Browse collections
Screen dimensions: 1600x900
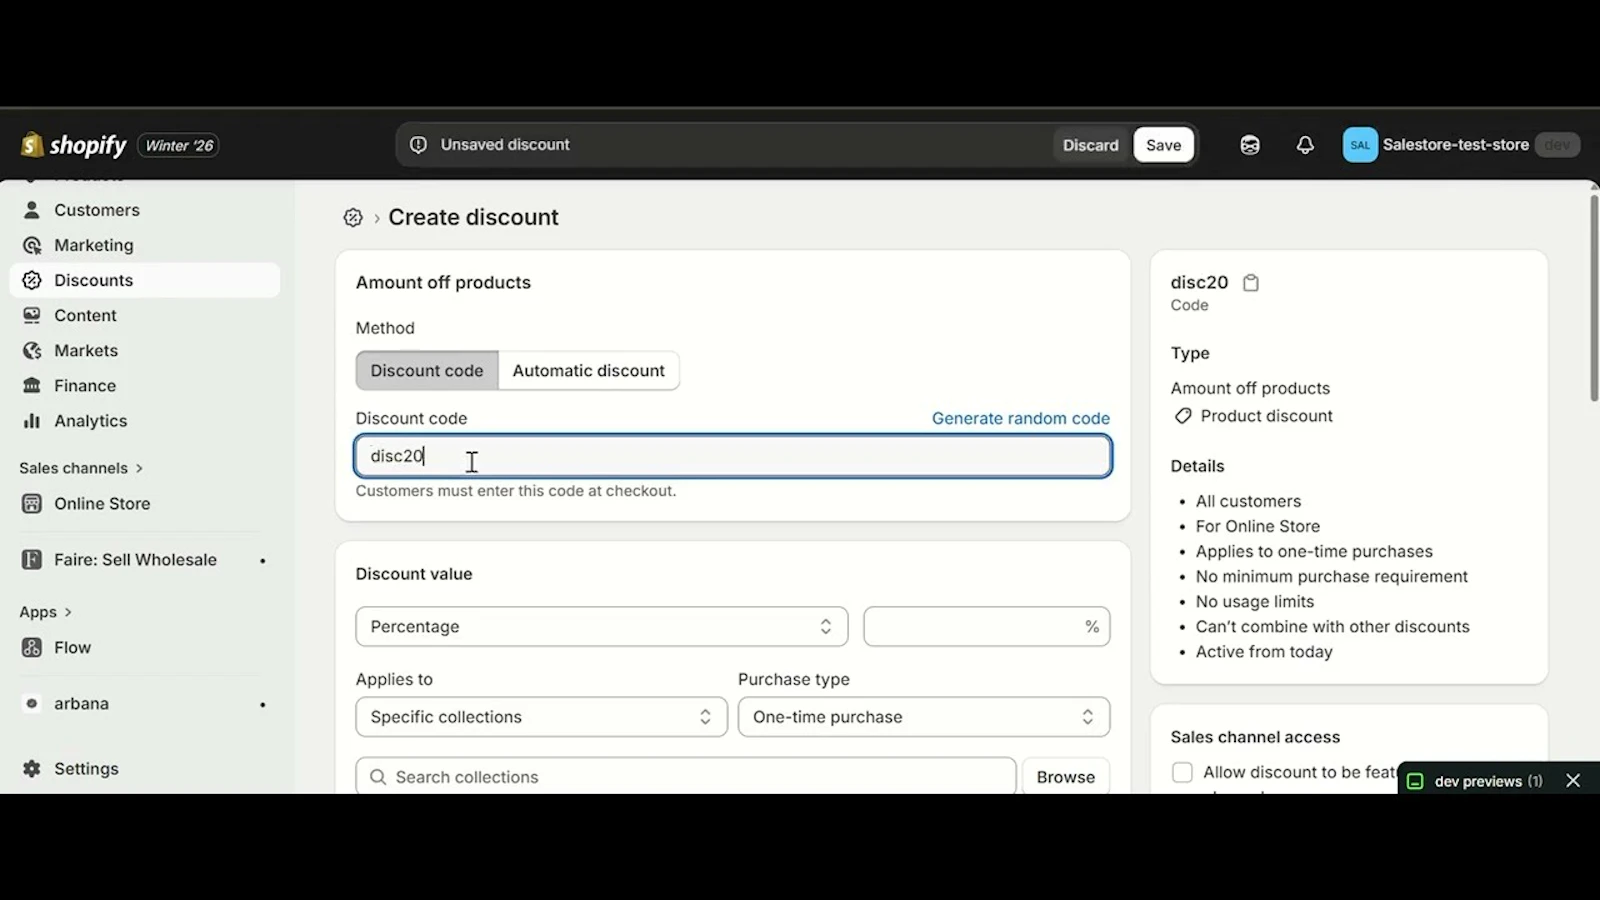pyautogui.click(x=1065, y=777)
